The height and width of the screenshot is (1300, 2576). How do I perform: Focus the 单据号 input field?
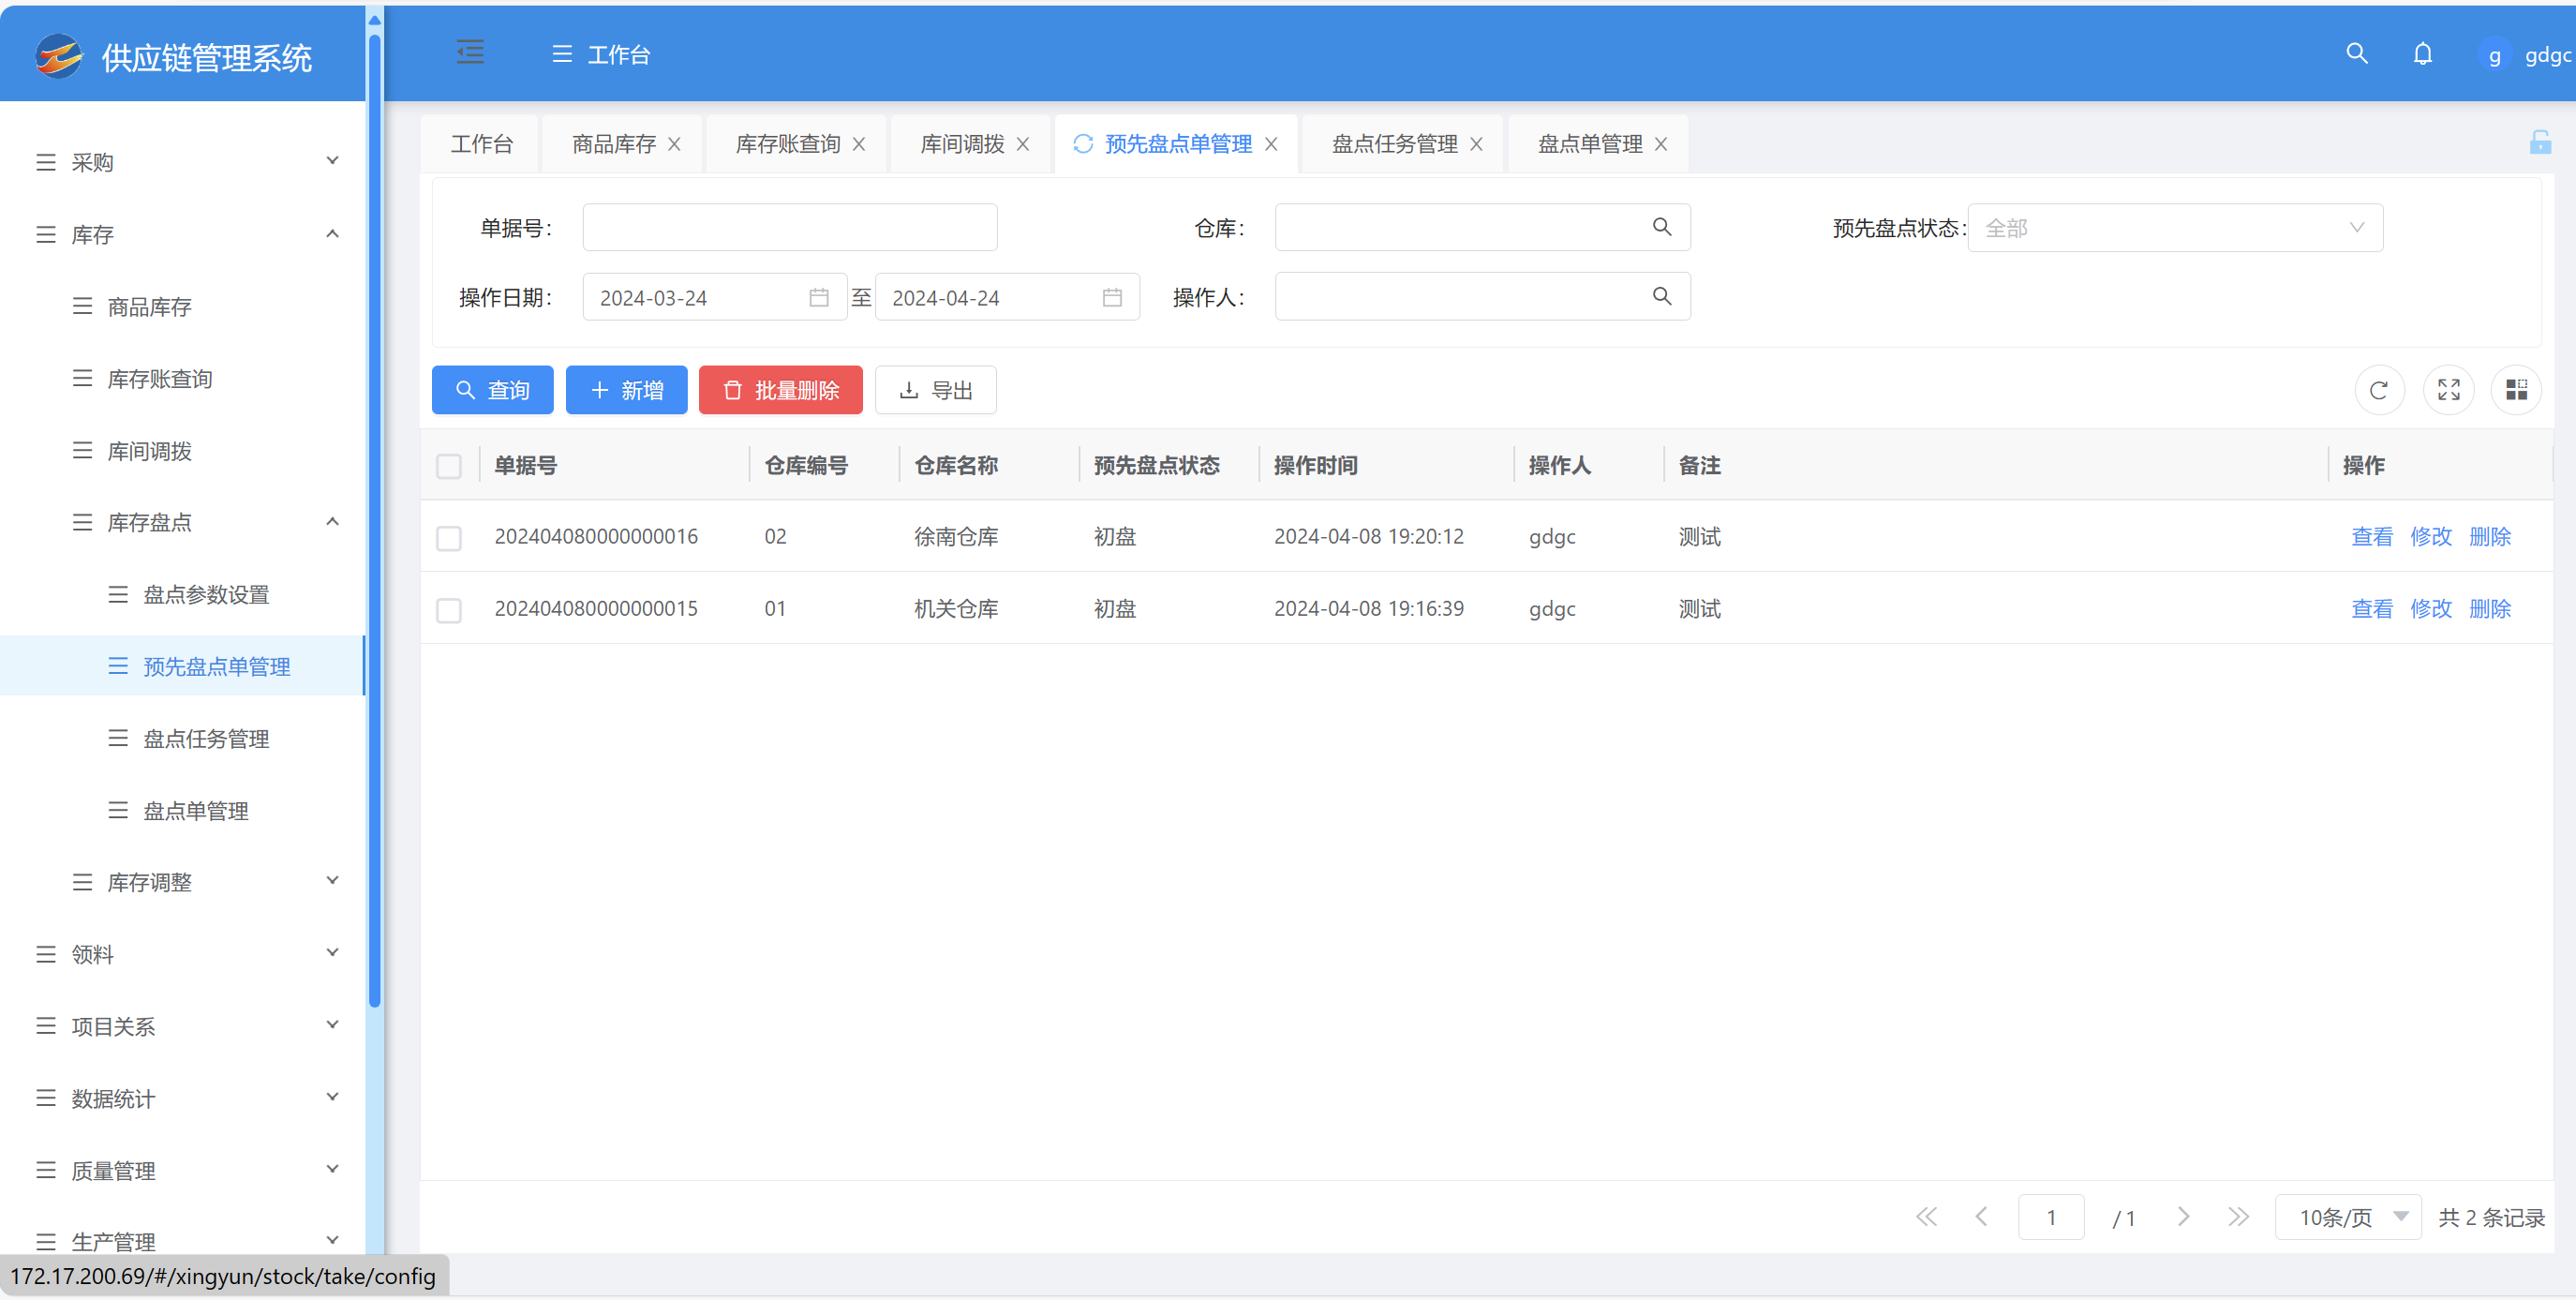(x=789, y=227)
